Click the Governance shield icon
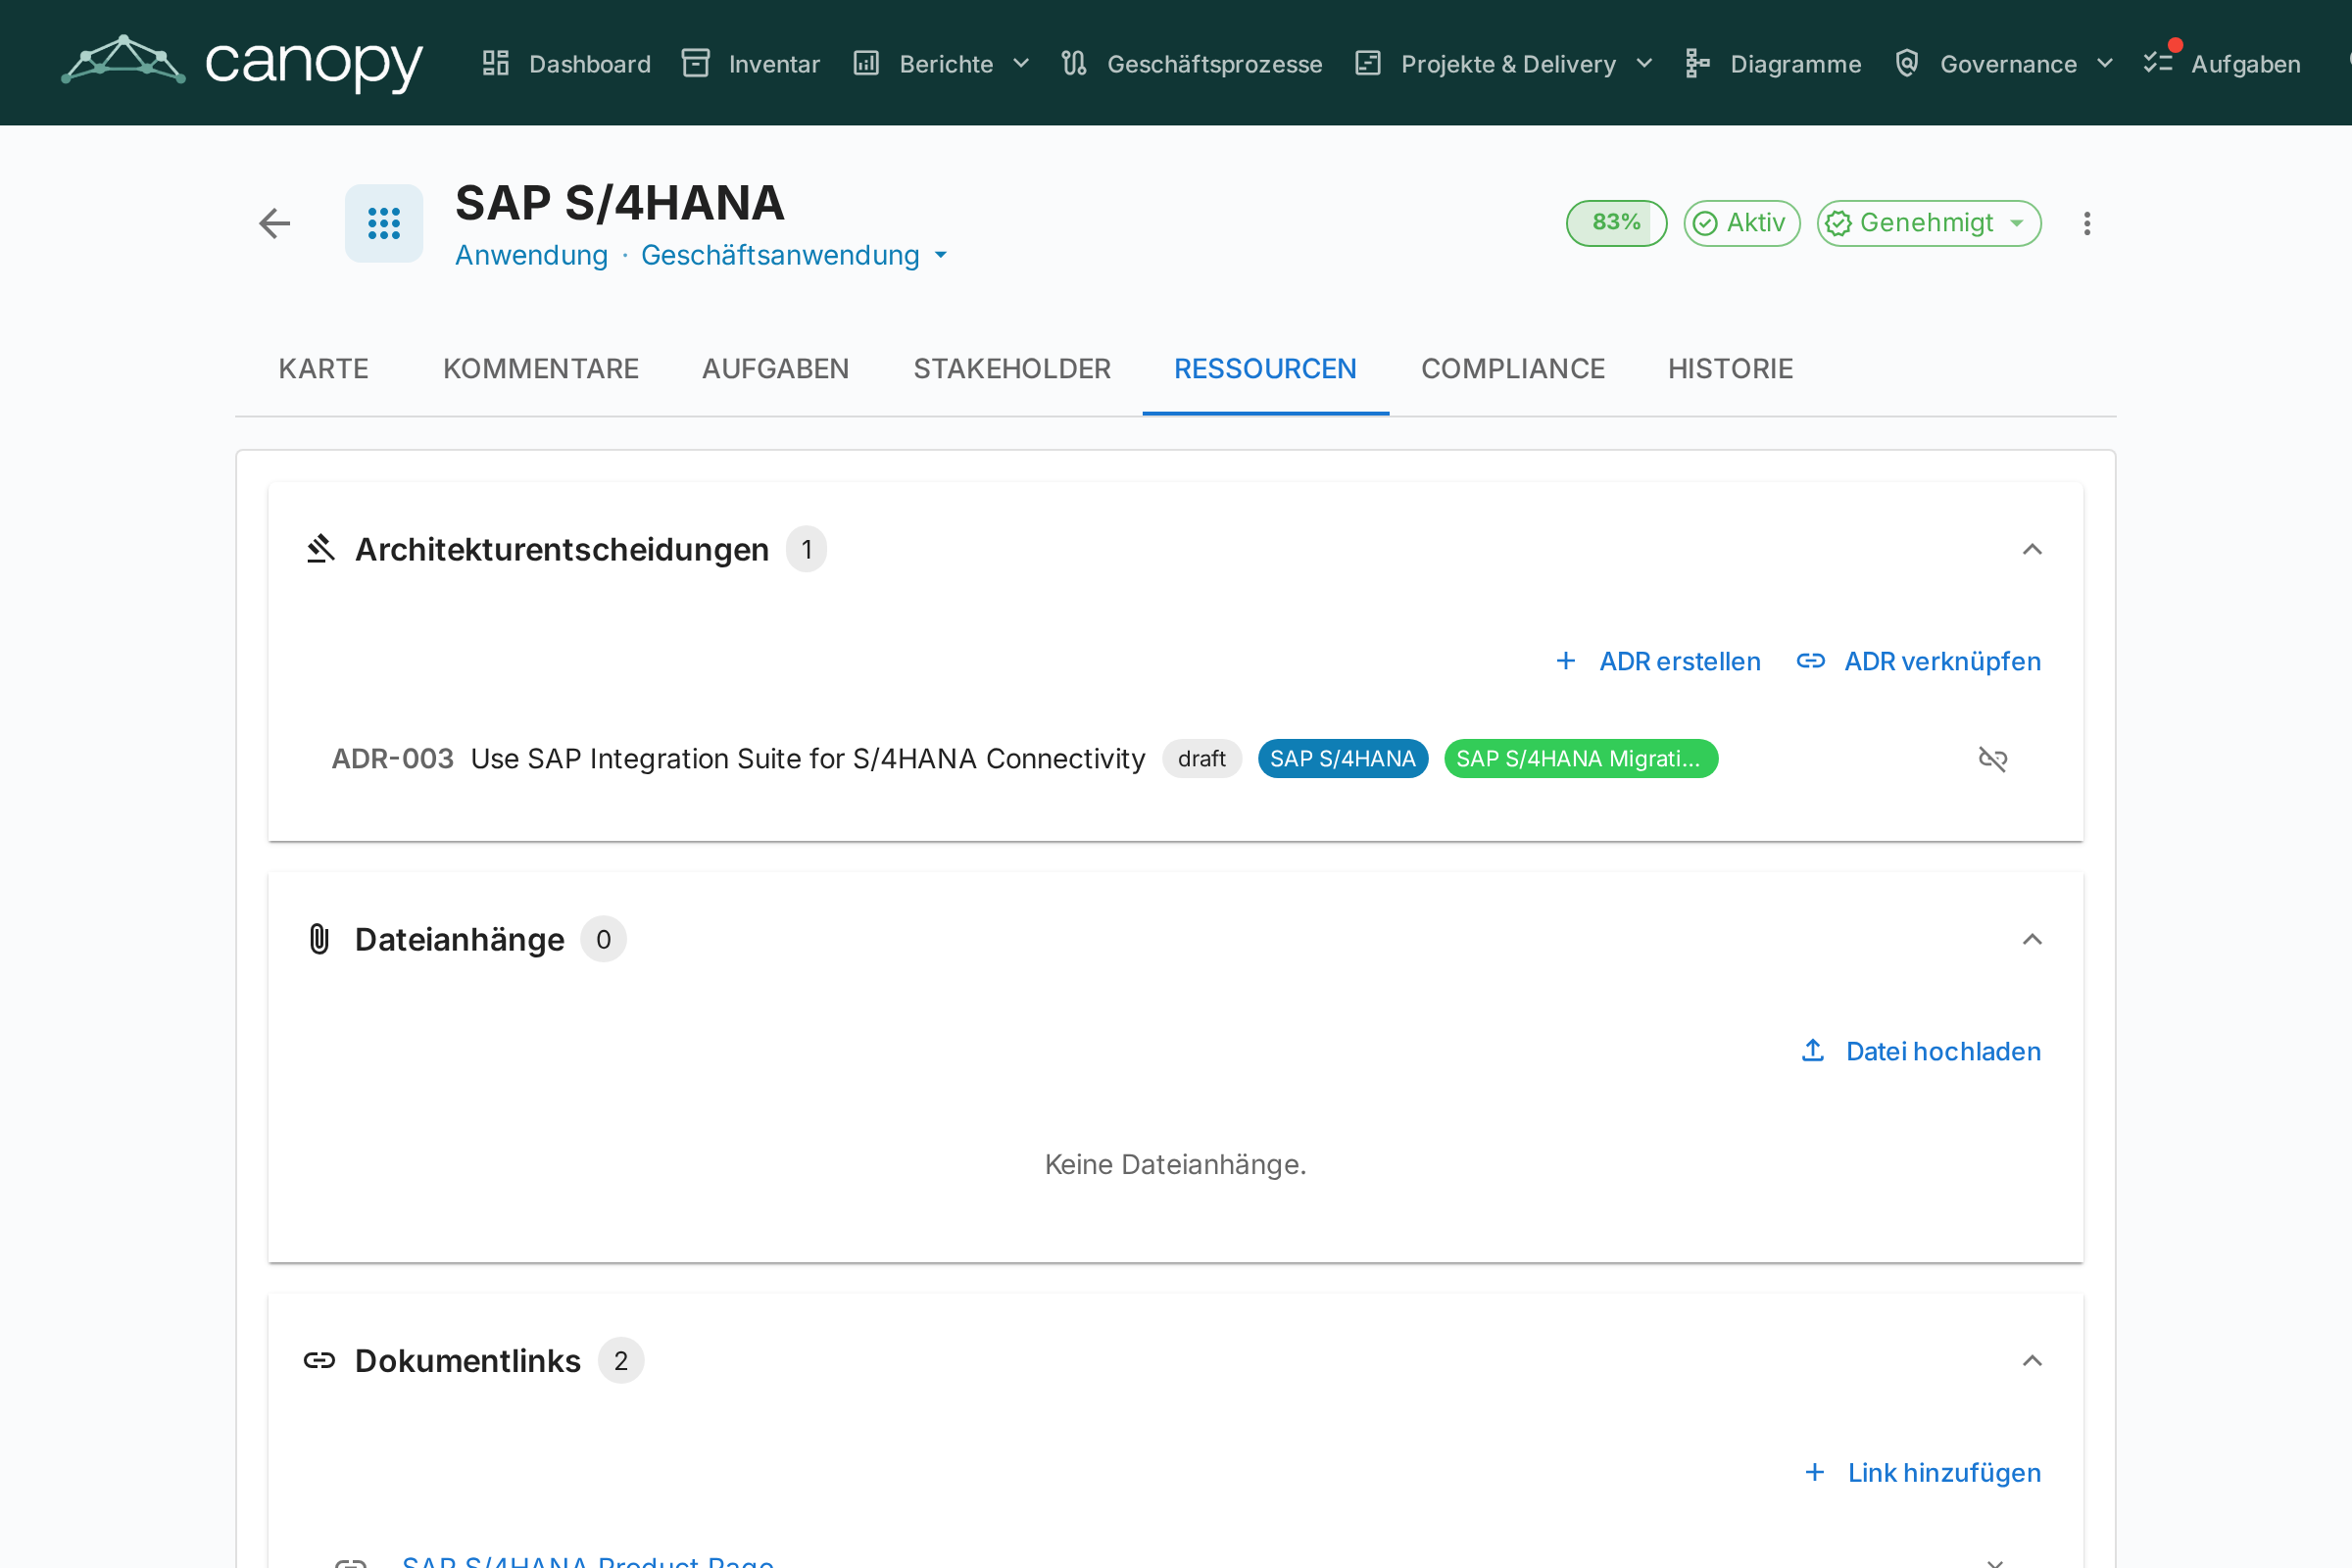 click(x=1907, y=63)
